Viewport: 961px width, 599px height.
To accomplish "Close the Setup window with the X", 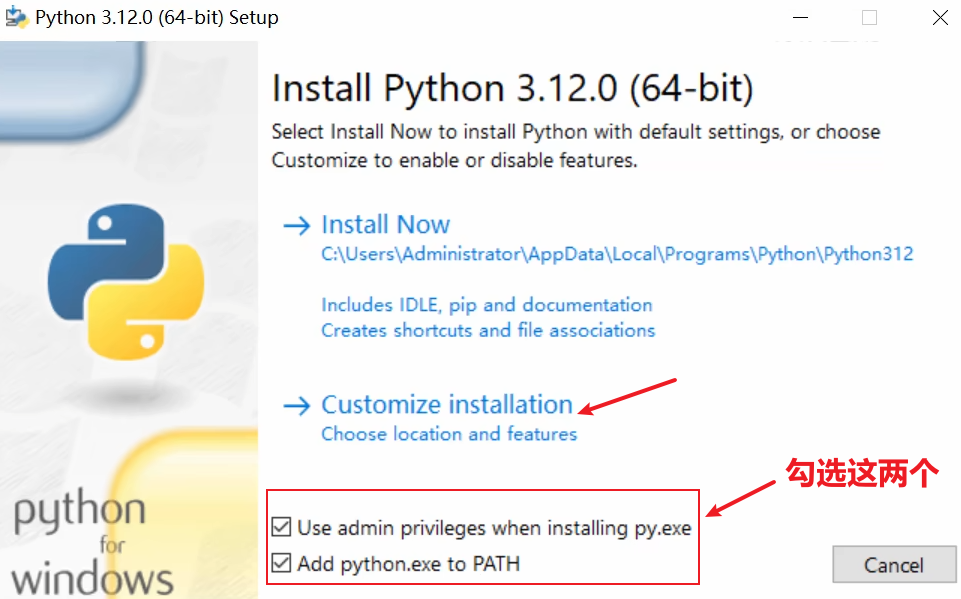I will (x=940, y=17).
